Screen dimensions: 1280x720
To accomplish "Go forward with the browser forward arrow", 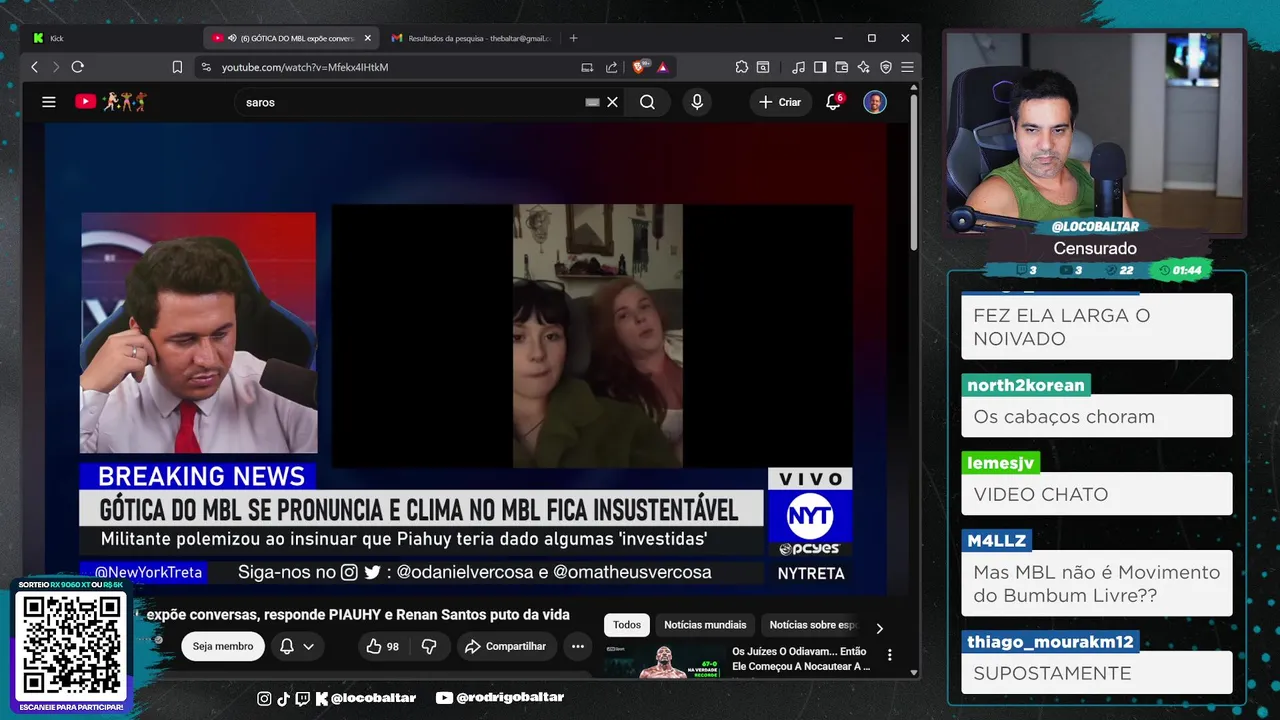I will (55, 67).
